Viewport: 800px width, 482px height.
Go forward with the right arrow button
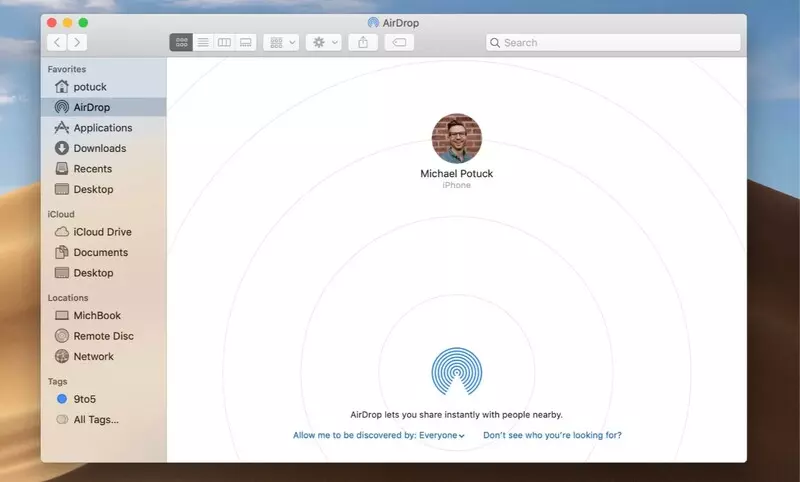point(77,42)
